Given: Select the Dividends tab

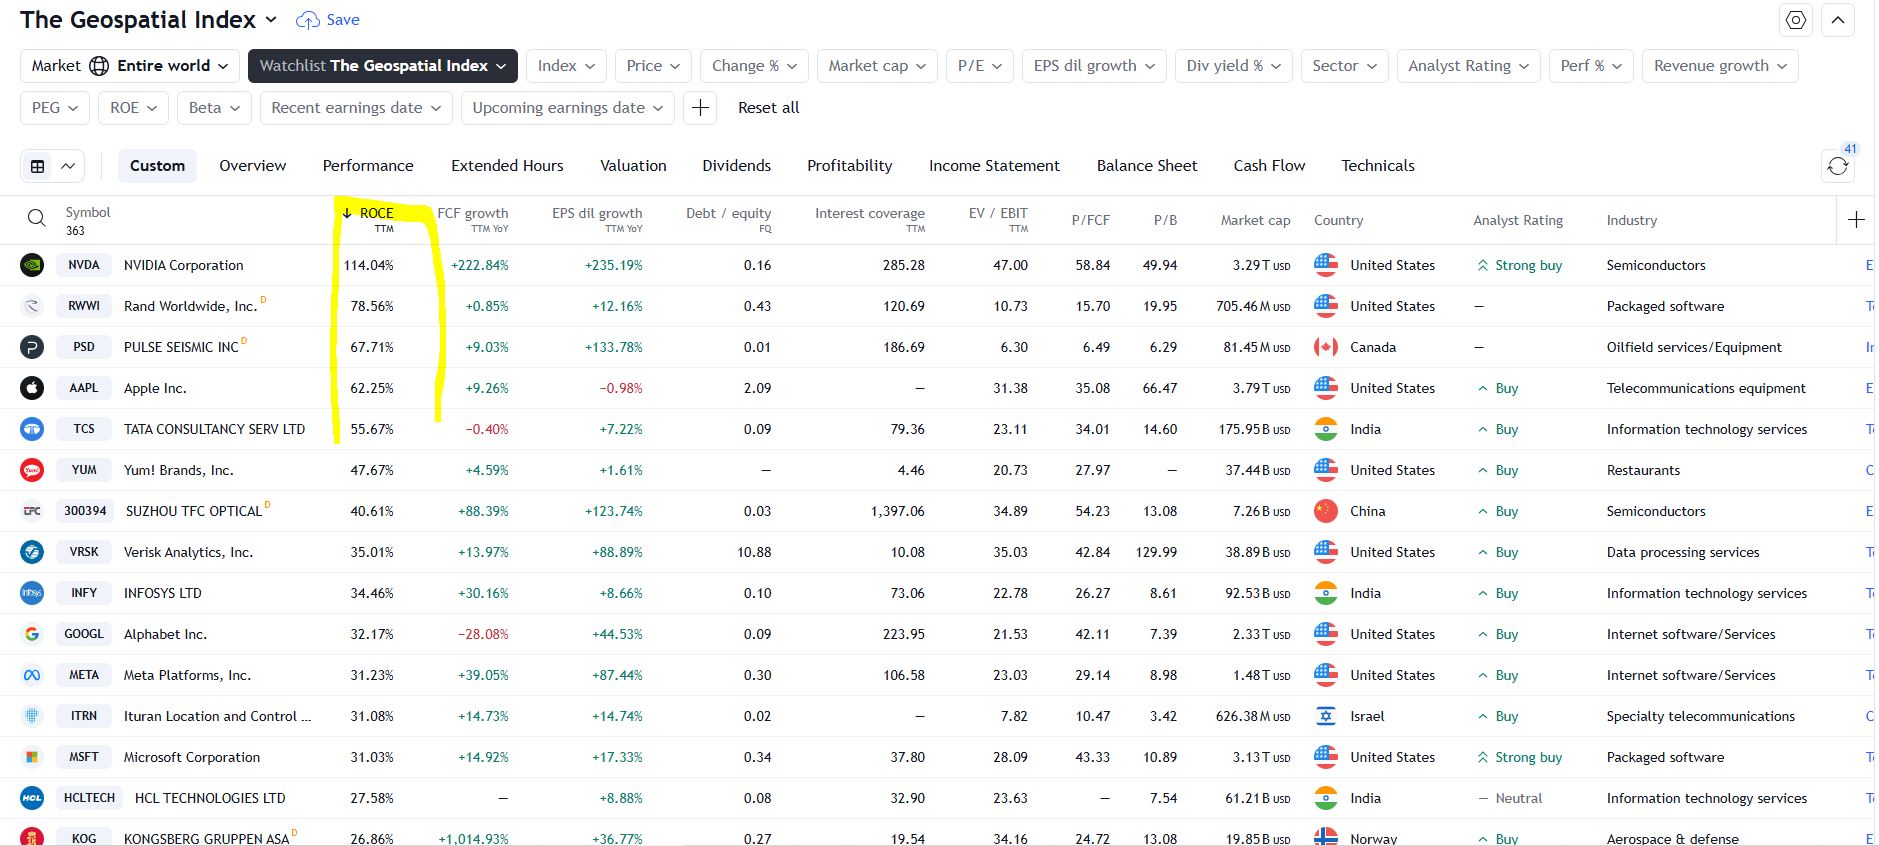Looking at the screenshot, I should pyautogui.click(x=737, y=166).
